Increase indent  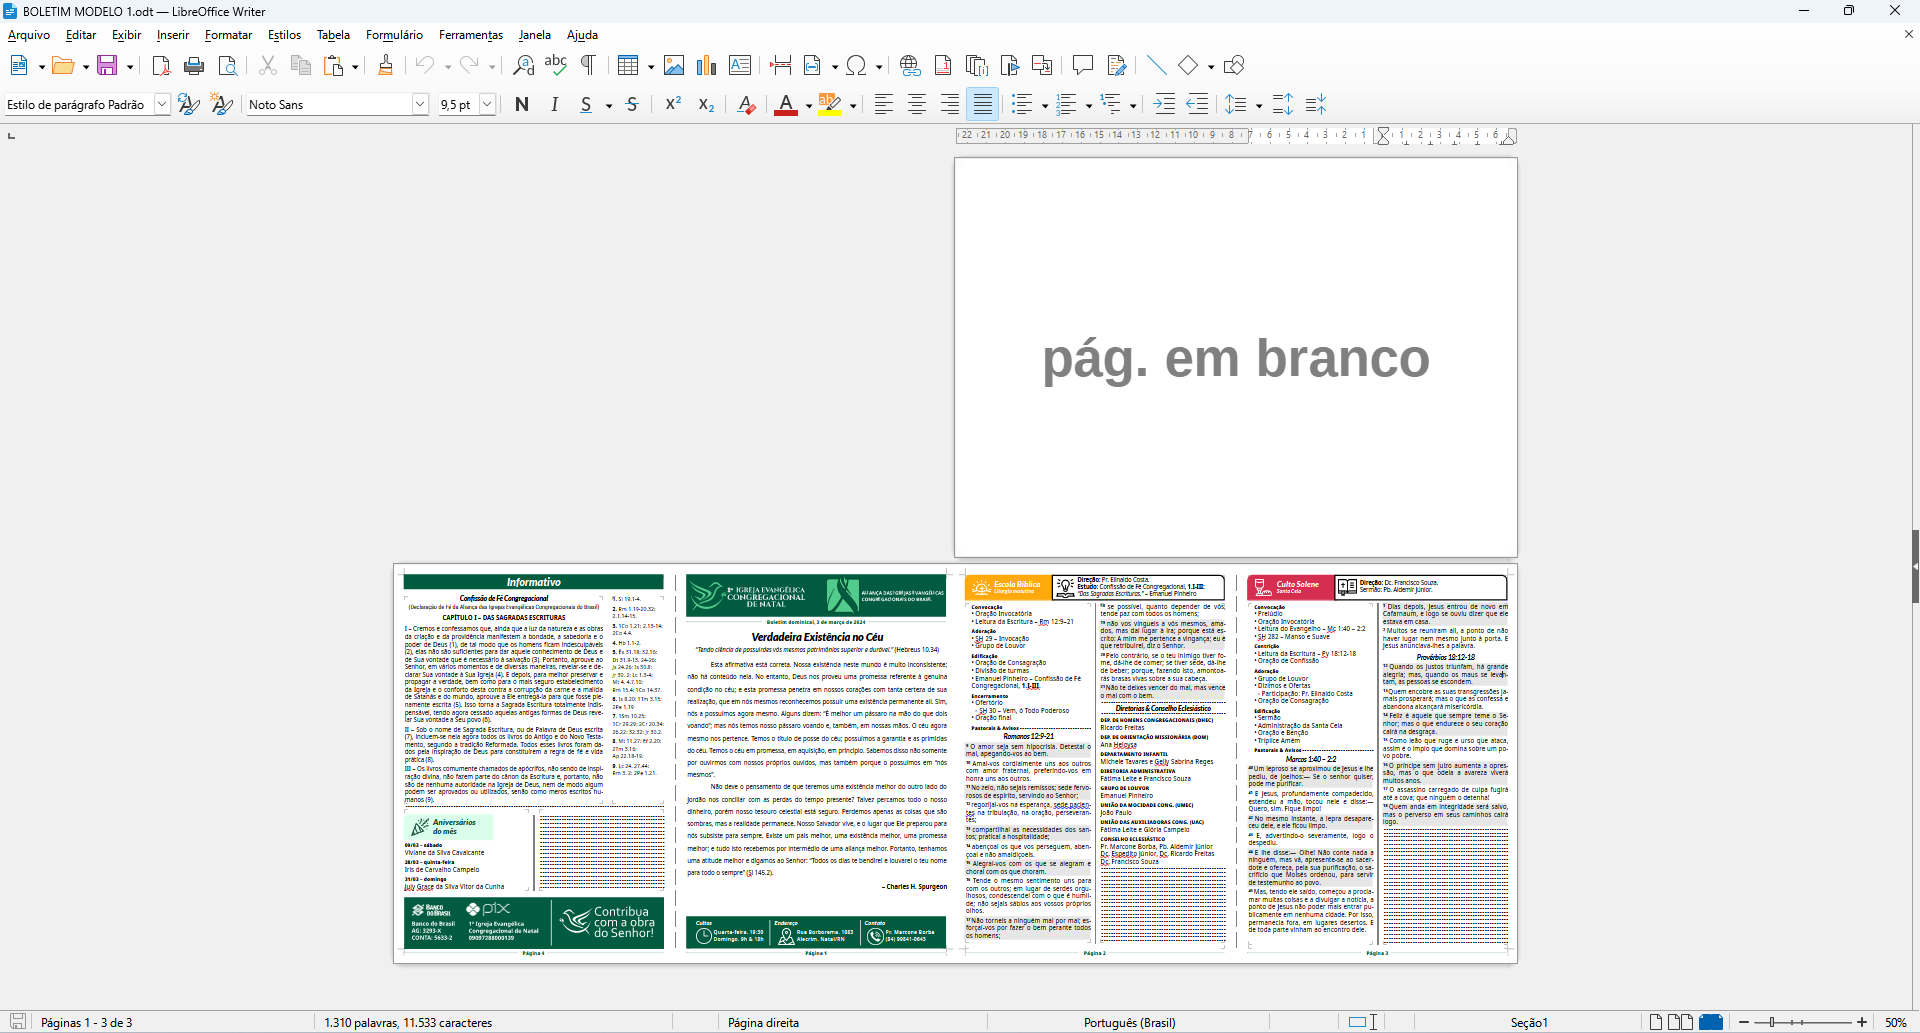pyautogui.click(x=1164, y=104)
